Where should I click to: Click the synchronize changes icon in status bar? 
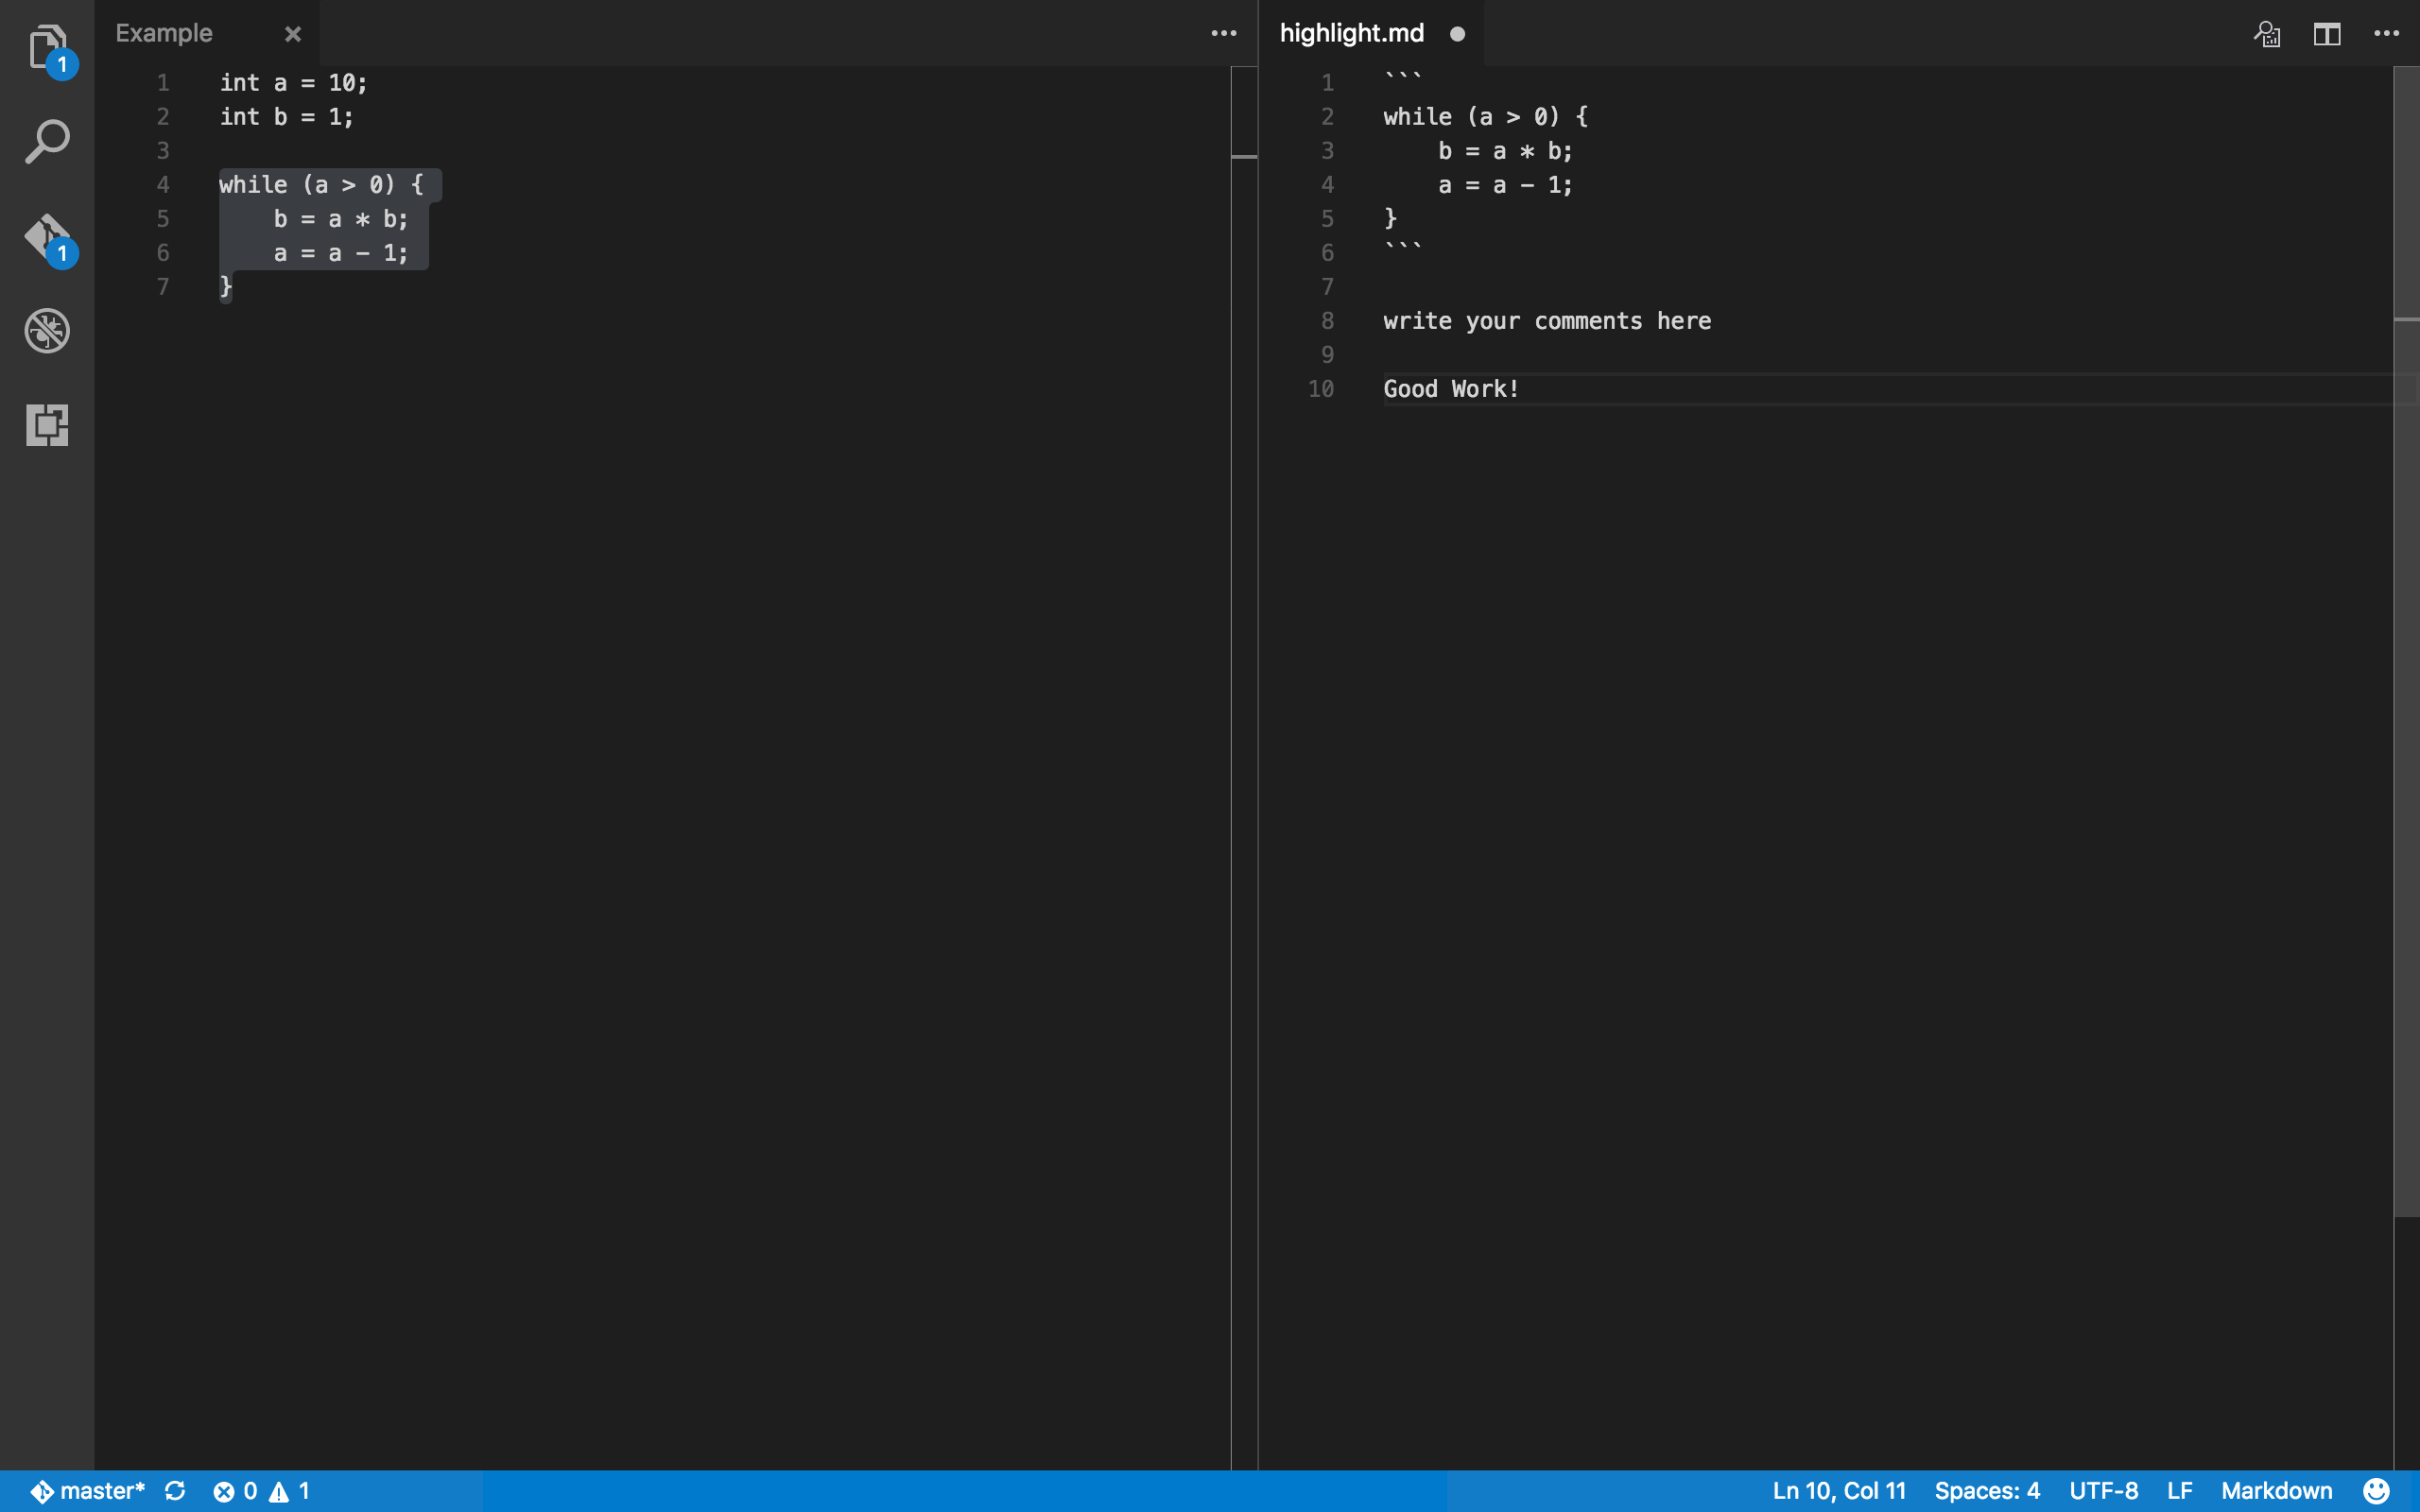pyautogui.click(x=175, y=1491)
